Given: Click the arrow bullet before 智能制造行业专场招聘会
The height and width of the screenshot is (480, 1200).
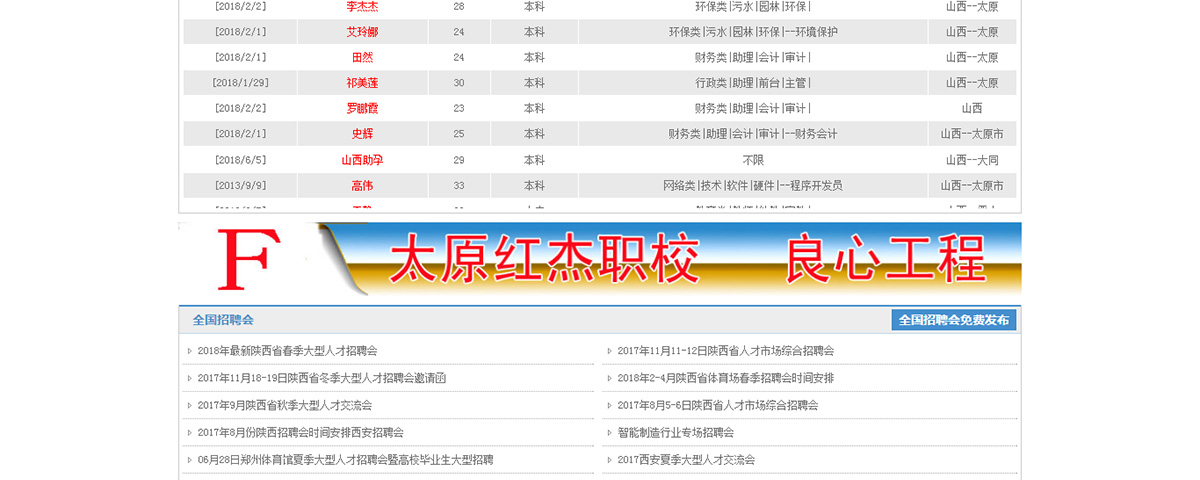Looking at the screenshot, I should point(609,433).
